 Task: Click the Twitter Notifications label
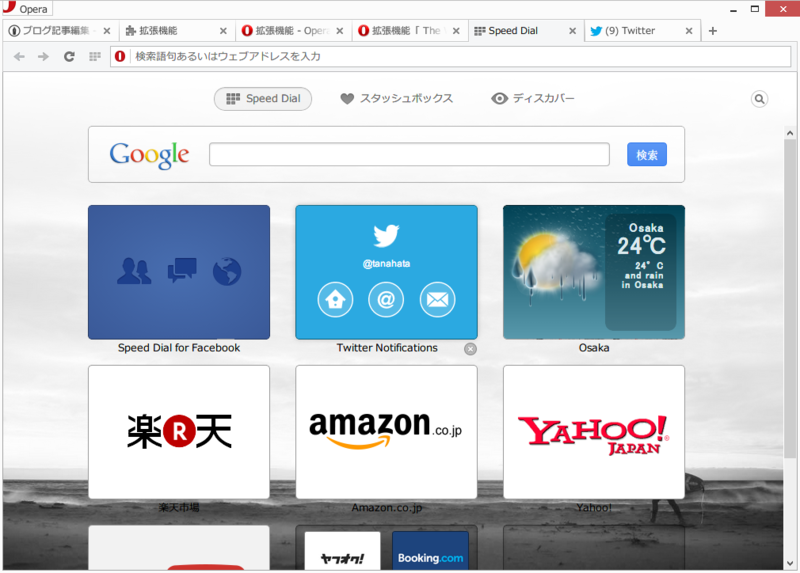coord(387,348)
